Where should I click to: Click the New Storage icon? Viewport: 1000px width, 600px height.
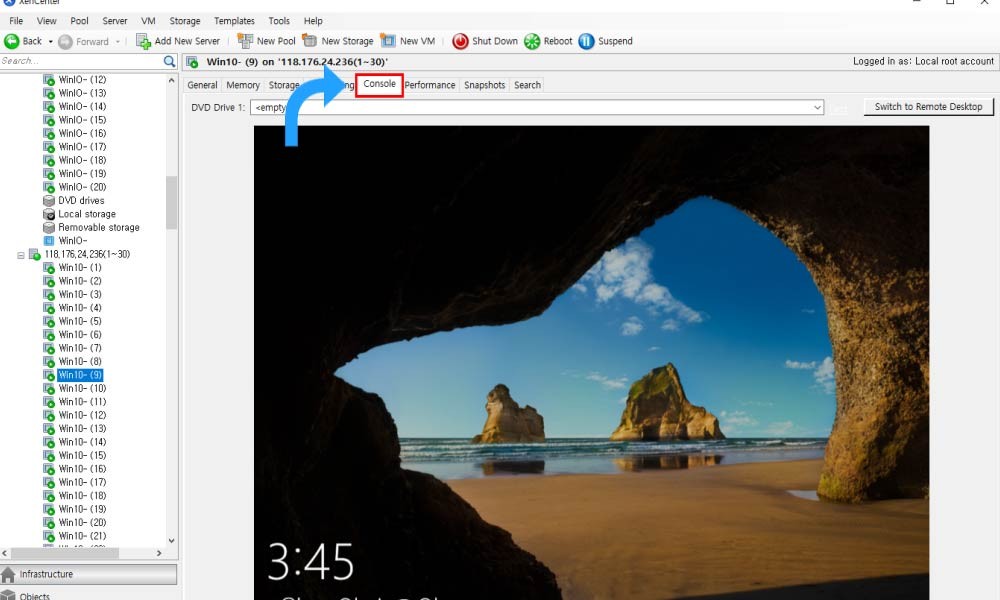click(x=310, y=41)
